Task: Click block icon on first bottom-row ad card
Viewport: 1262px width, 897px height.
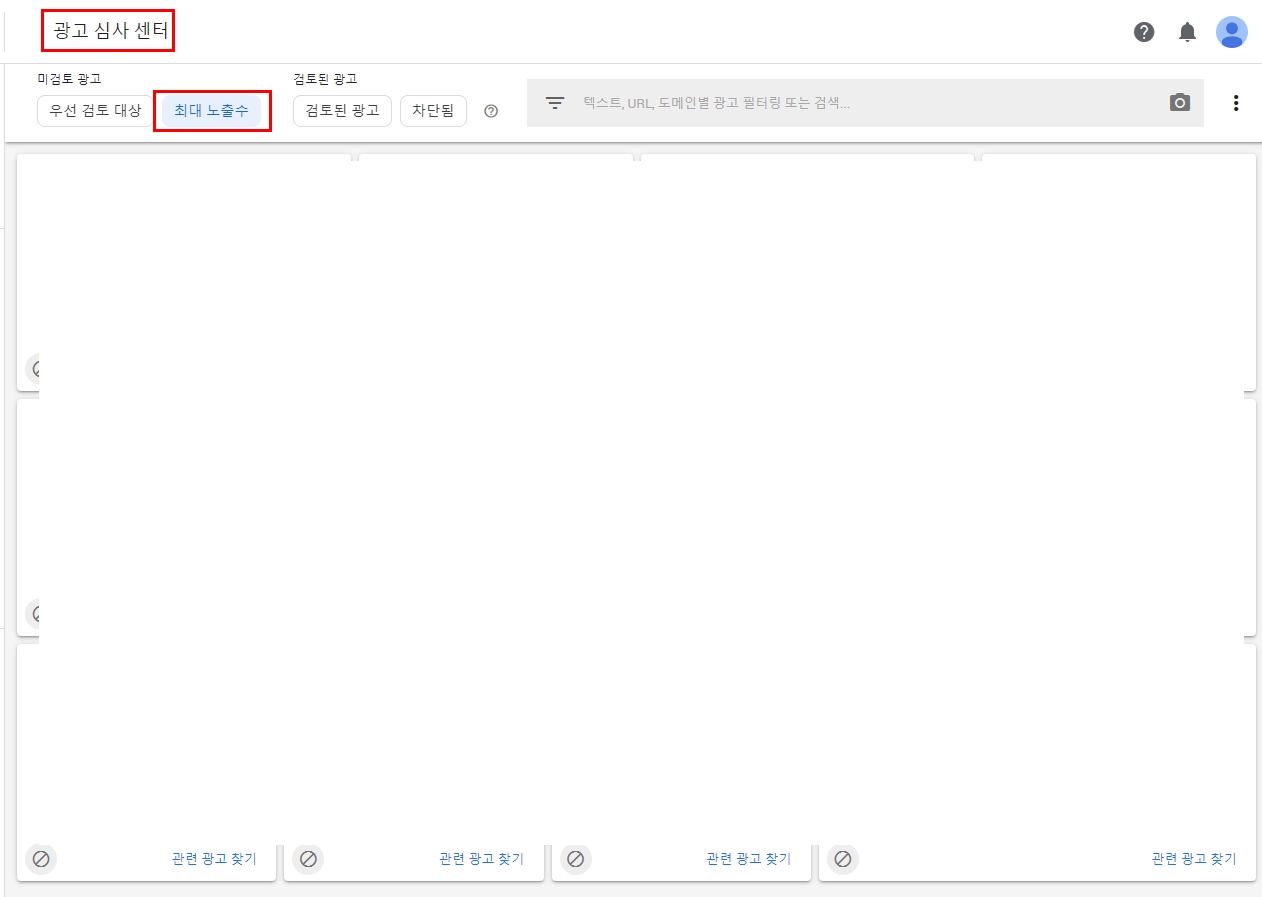Action: pos(41,859)
